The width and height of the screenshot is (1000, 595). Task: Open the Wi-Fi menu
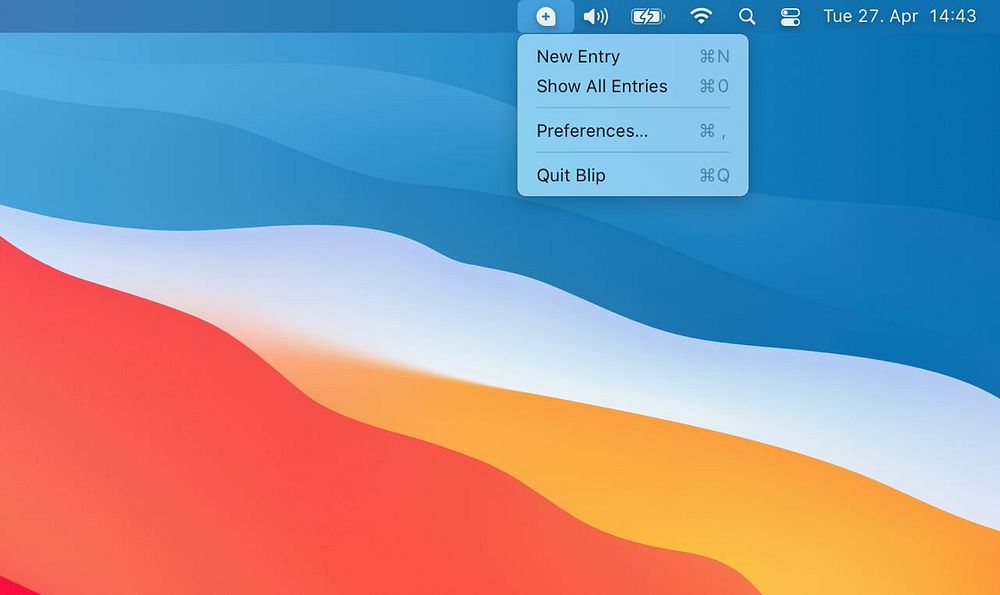coord(701,16)
